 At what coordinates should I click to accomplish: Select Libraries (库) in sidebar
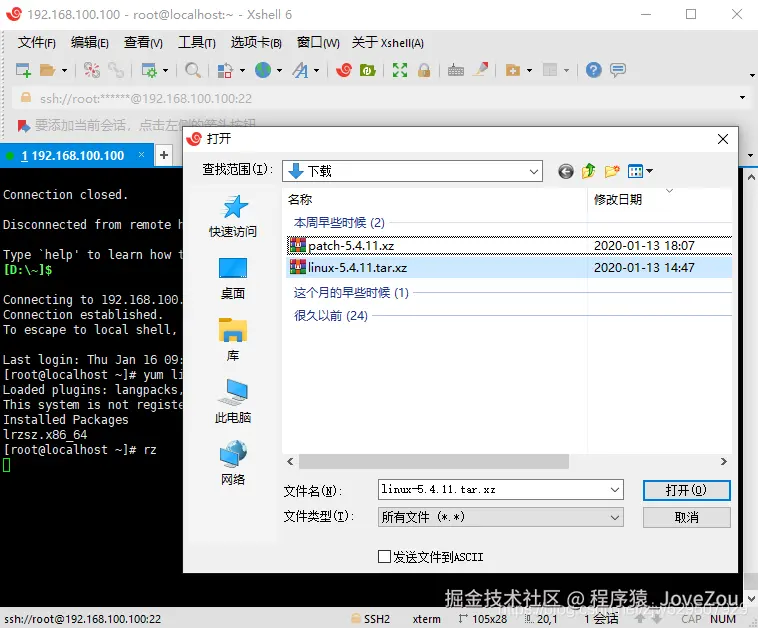pyautogui.click(x=233, y=340)
